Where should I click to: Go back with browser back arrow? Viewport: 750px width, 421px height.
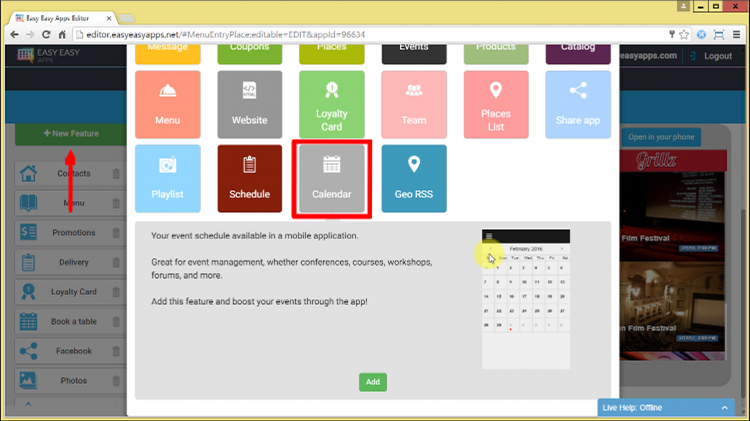(x=14, y=34)
